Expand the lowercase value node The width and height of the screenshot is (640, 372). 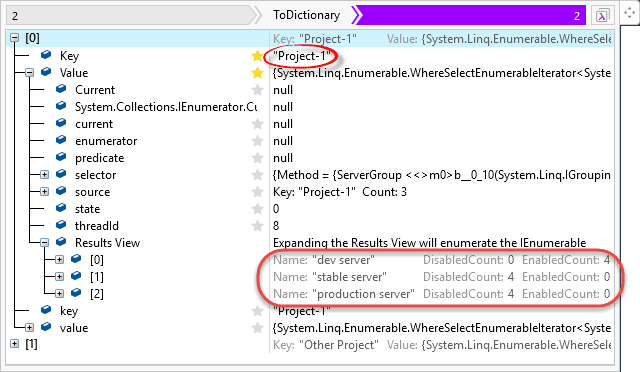(x=29, y=327)
